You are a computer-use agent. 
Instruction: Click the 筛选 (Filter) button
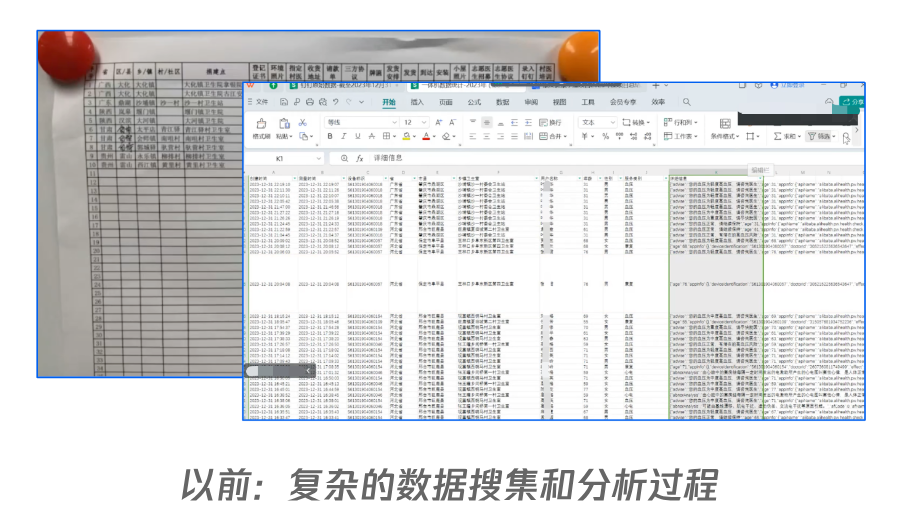coord(821,137)
